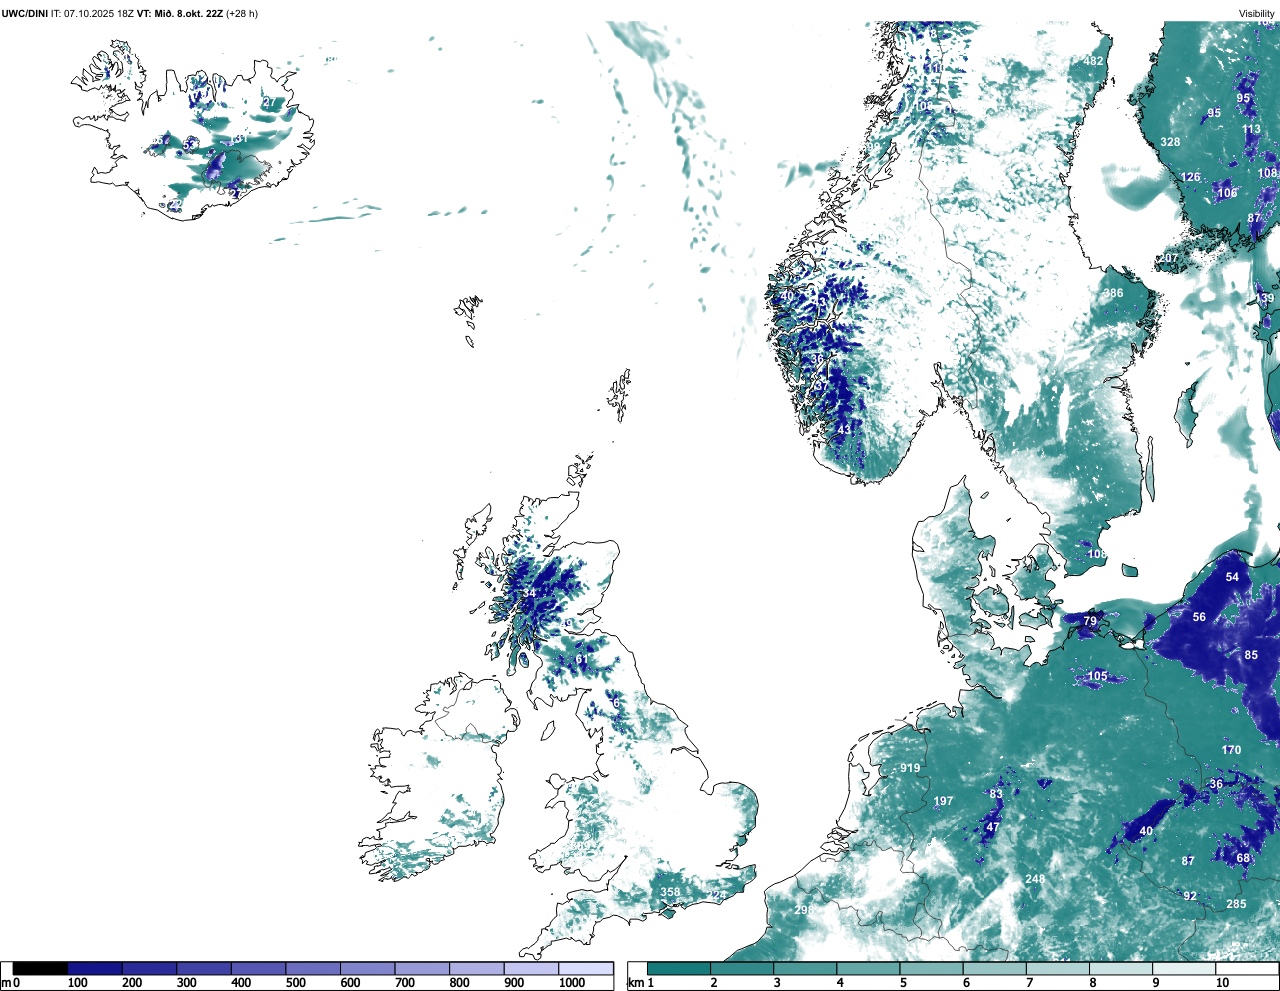Click the "10" tick on kilometre scale

[1222, 983]
